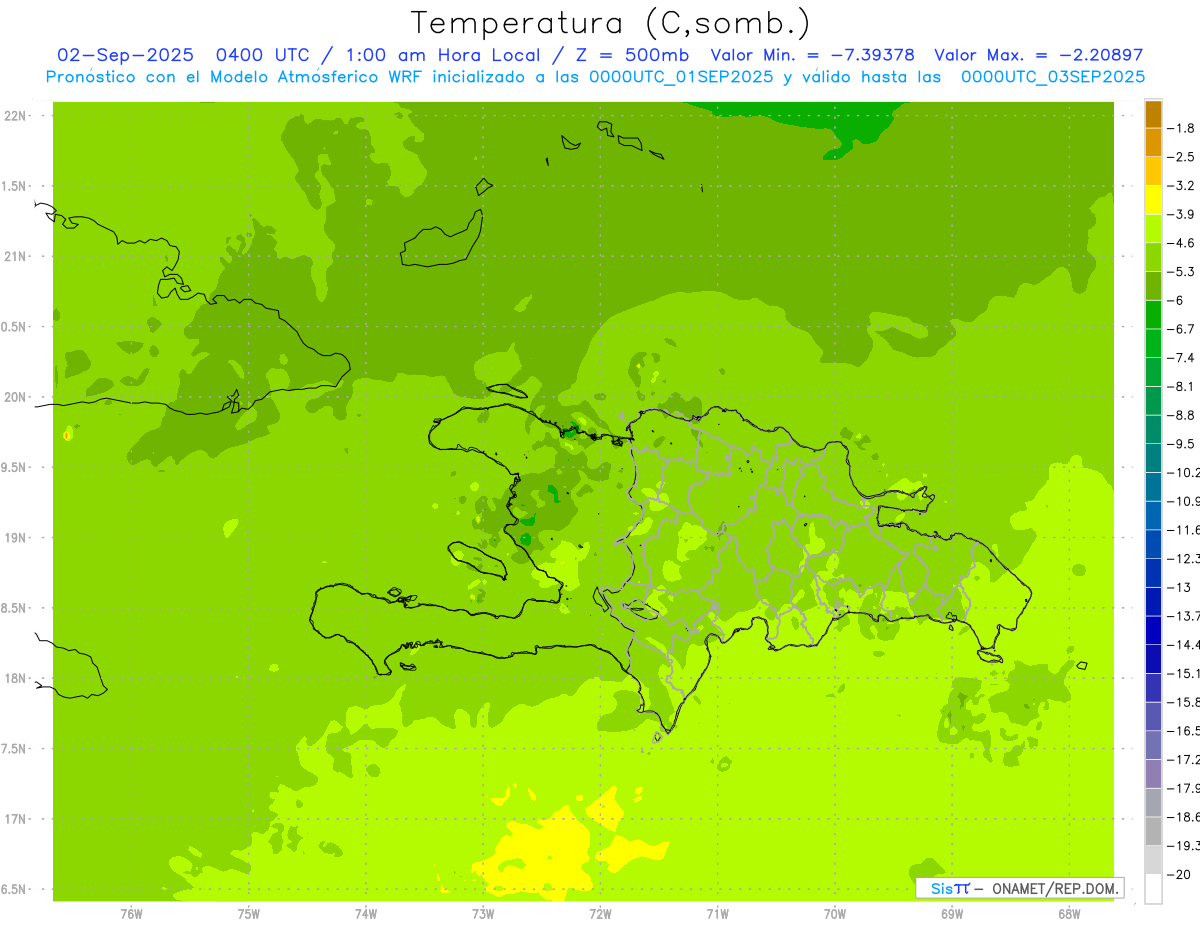
Task: Click the '18N' latitude label
Action: pyautogui.click(x=14, y=678)
